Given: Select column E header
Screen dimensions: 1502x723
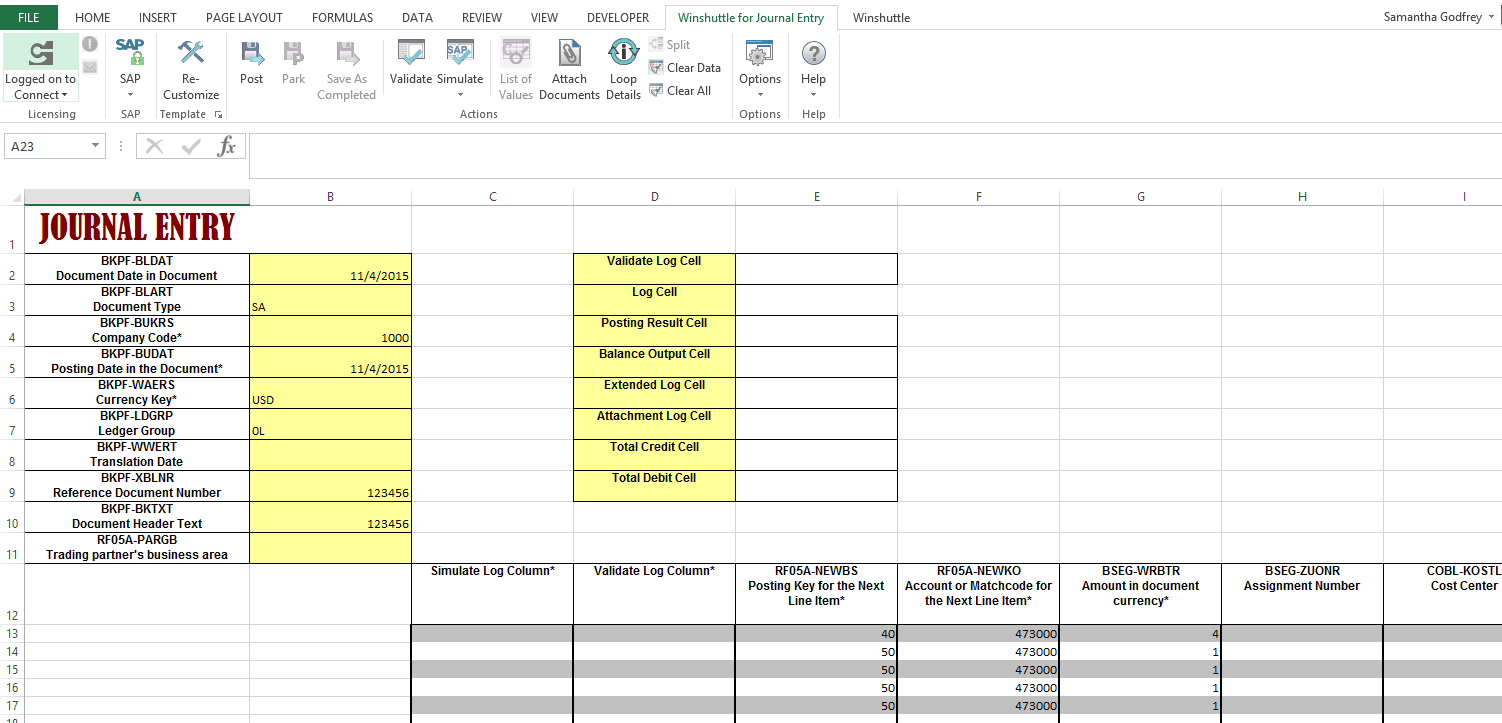Looking at the screenshot, I should click(x=816, y=197).
